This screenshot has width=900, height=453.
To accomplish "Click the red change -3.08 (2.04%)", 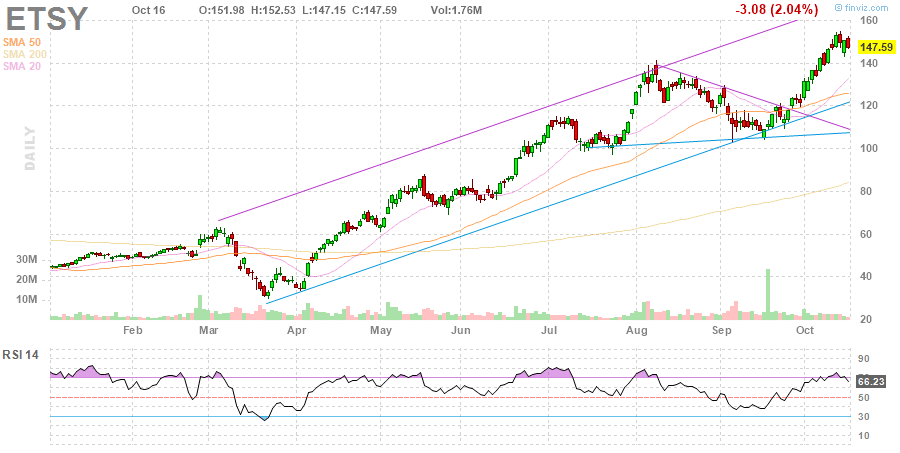I will pyautogui.click(x=777, y=9).
